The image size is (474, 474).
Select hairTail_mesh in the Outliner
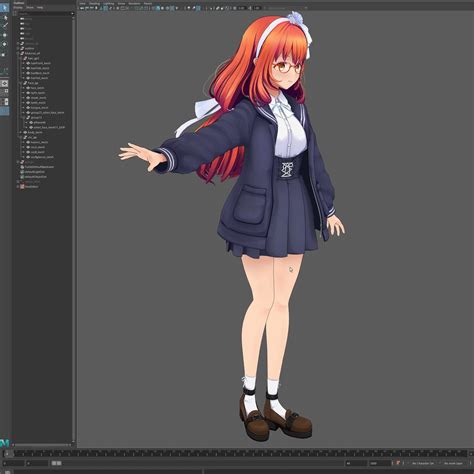pyautogui.click(x=39, y=78)
